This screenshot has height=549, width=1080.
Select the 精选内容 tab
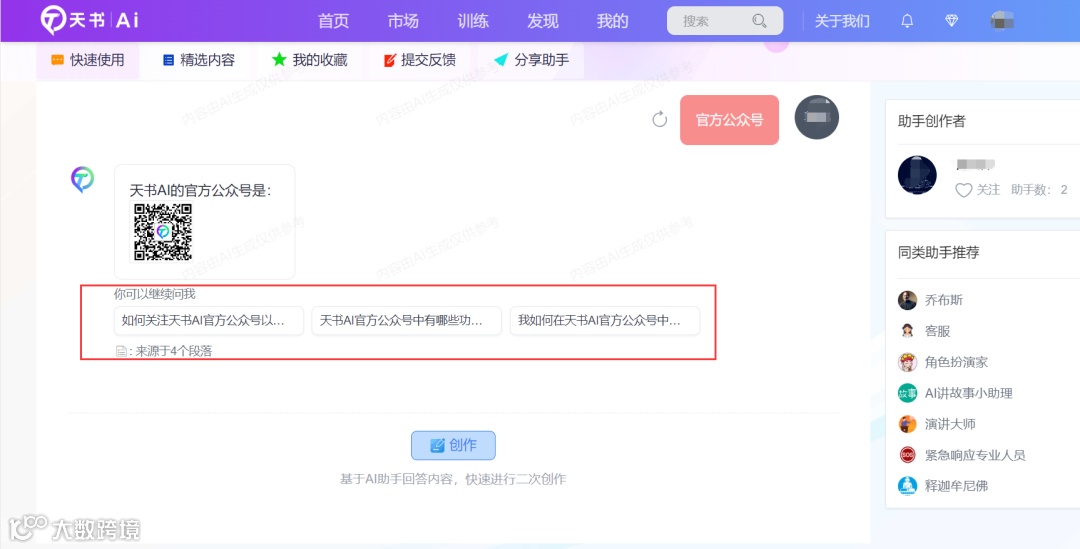pyautogui.click(x=198, y=60)
